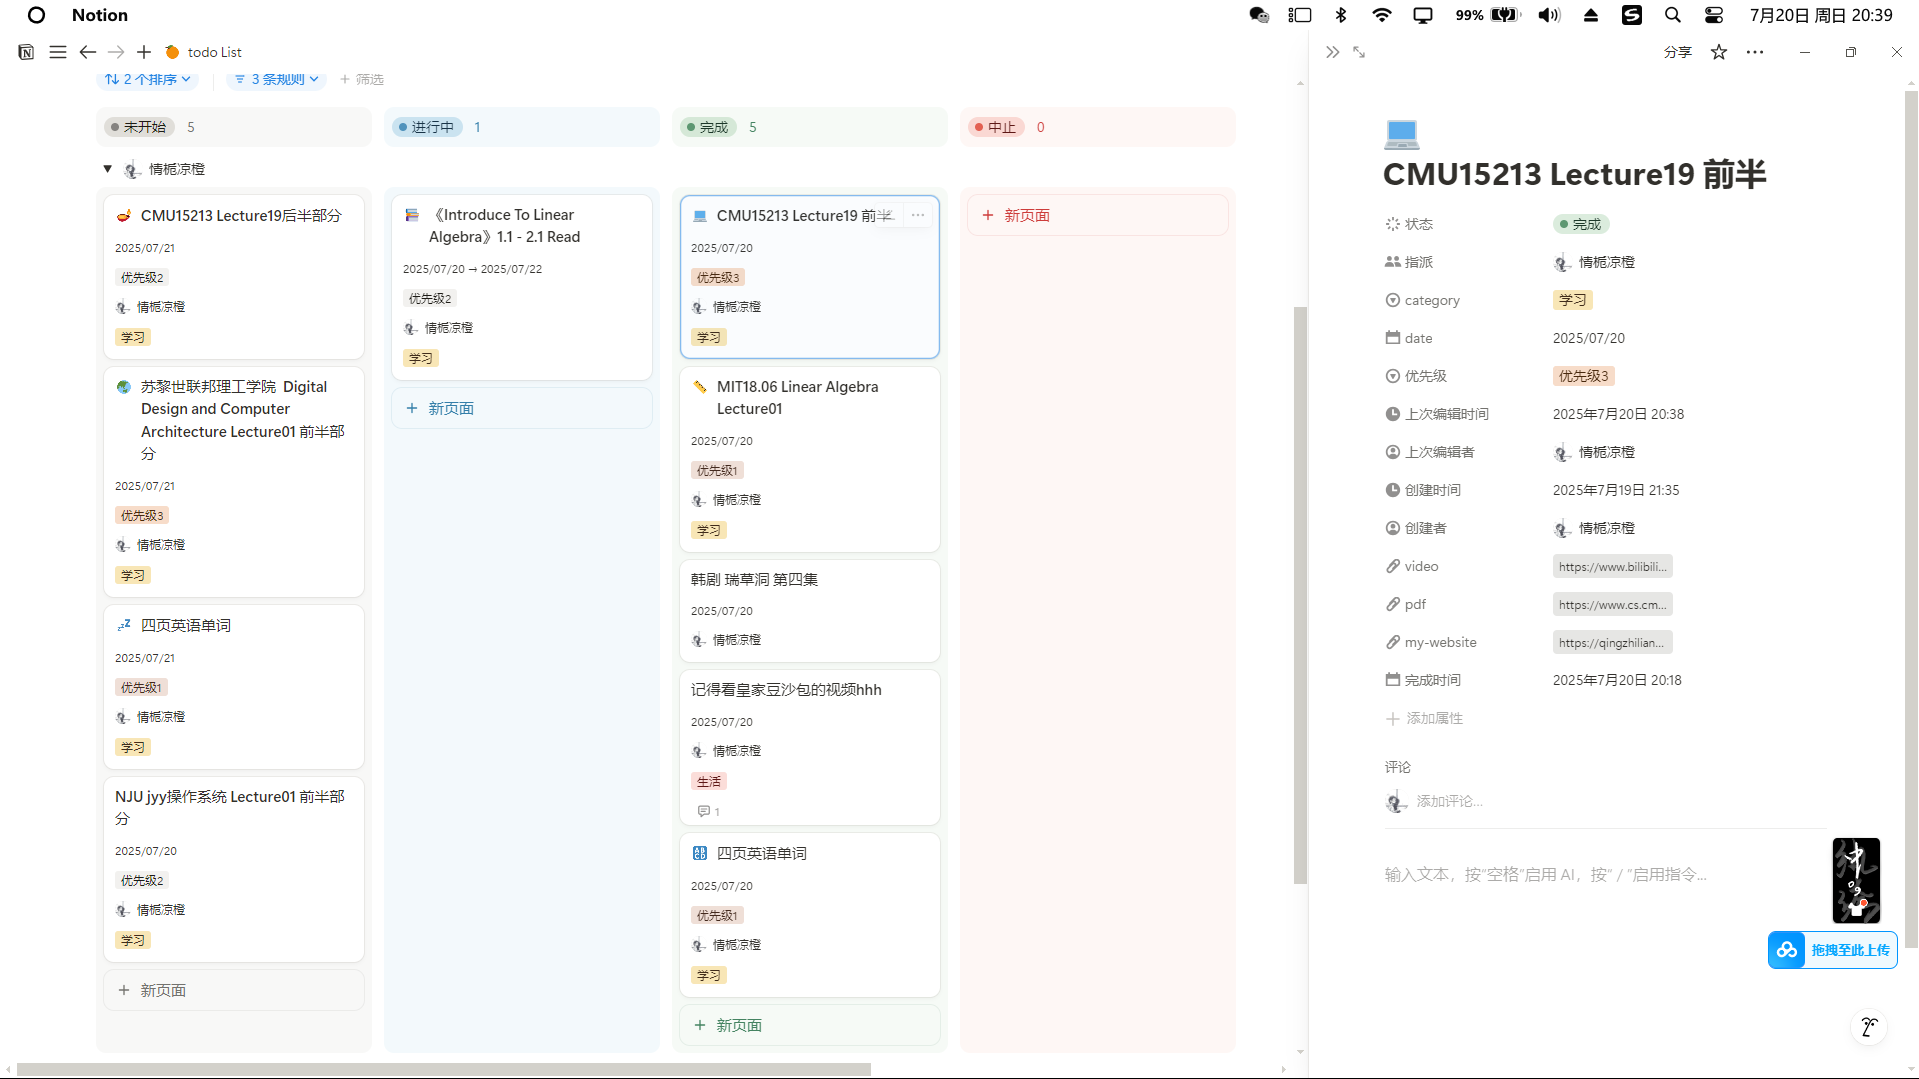The image size is (1919, 1079).
Task: Open page in full-screen mode
Action: coord(1359,52)
